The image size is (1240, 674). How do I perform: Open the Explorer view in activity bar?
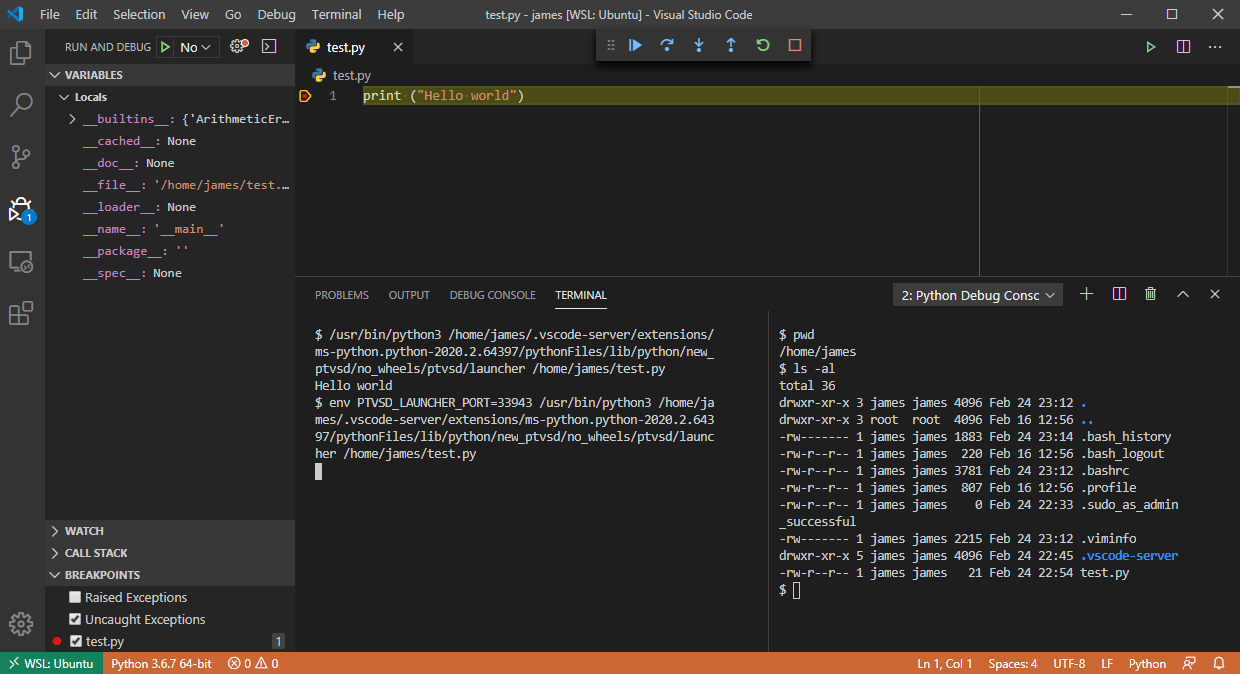tap(21, 53)
